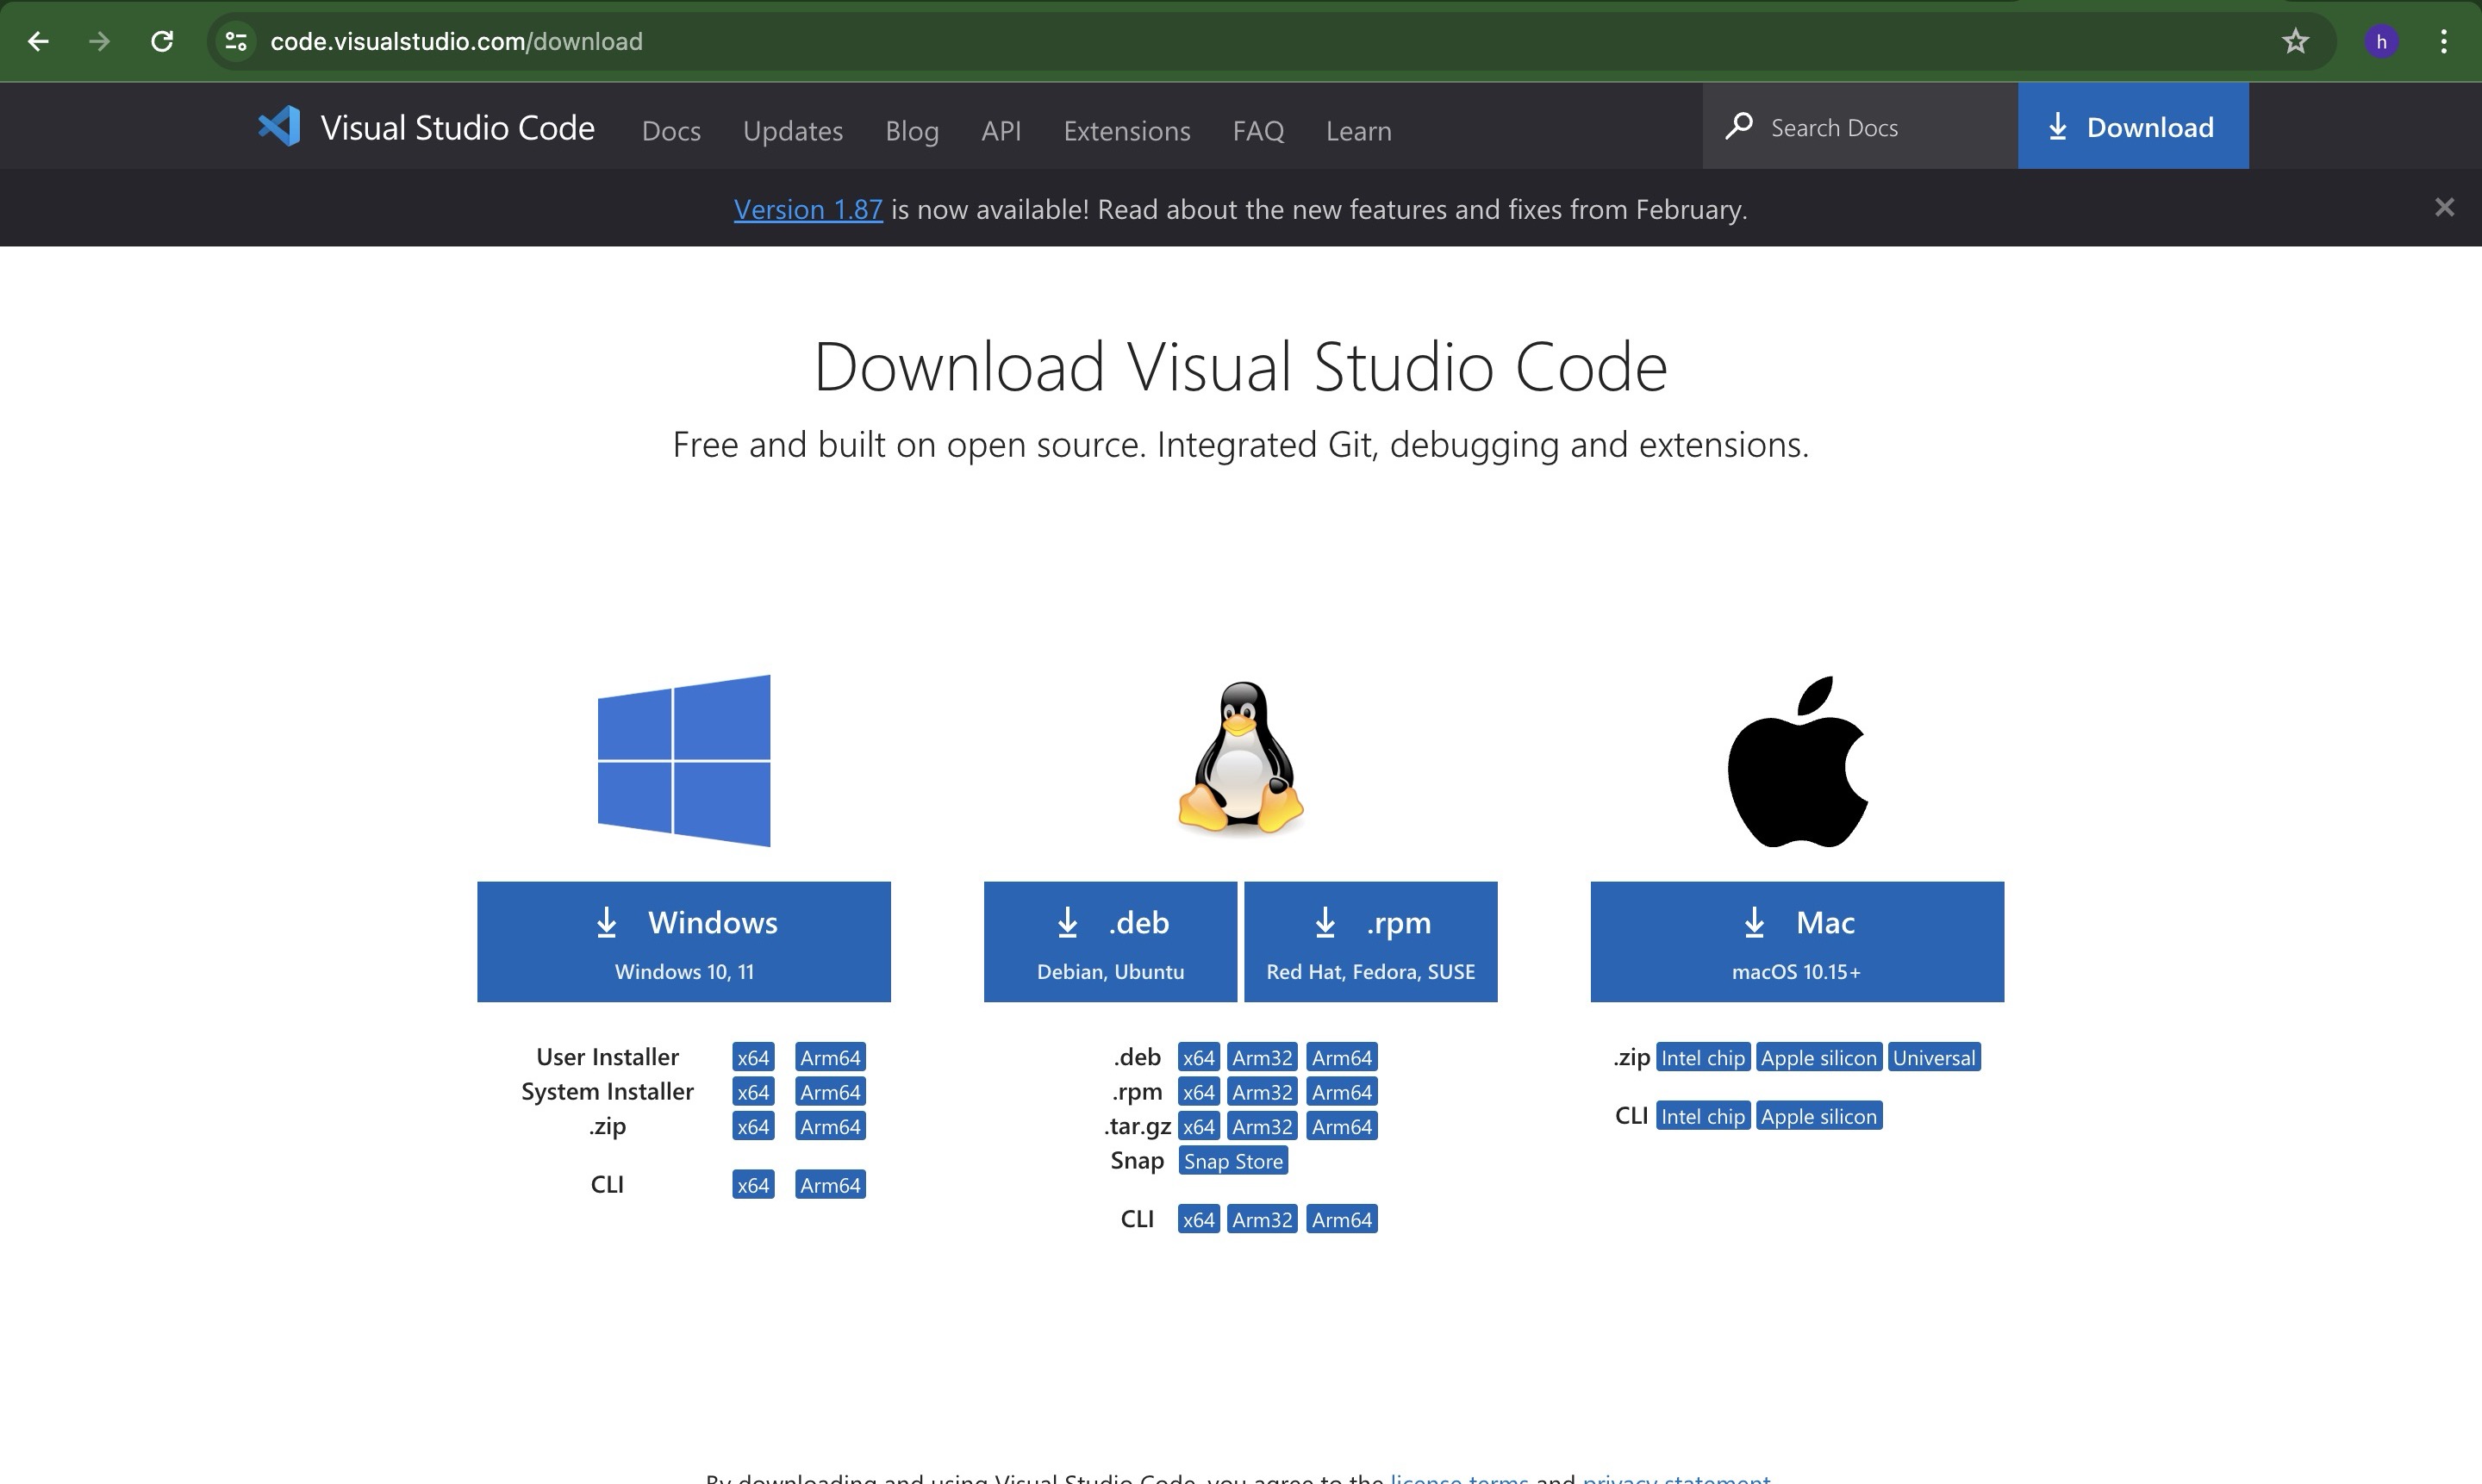Select Linux .rpm Arm64
The image size is (2482, 1484).
[1342, 1092]
